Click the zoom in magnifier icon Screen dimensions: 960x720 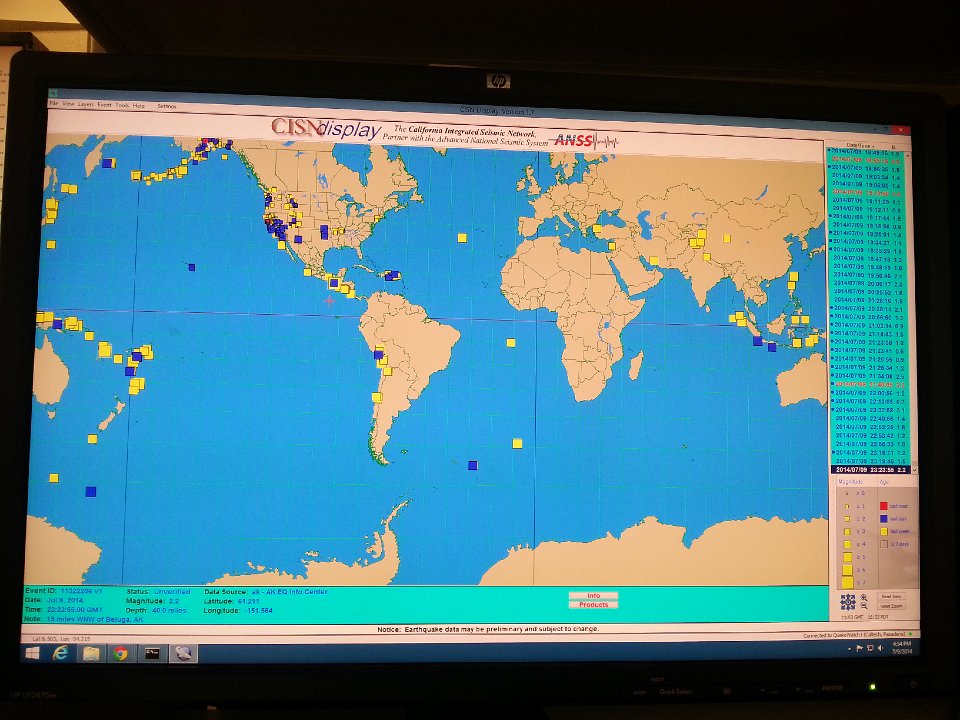point(863,597)
